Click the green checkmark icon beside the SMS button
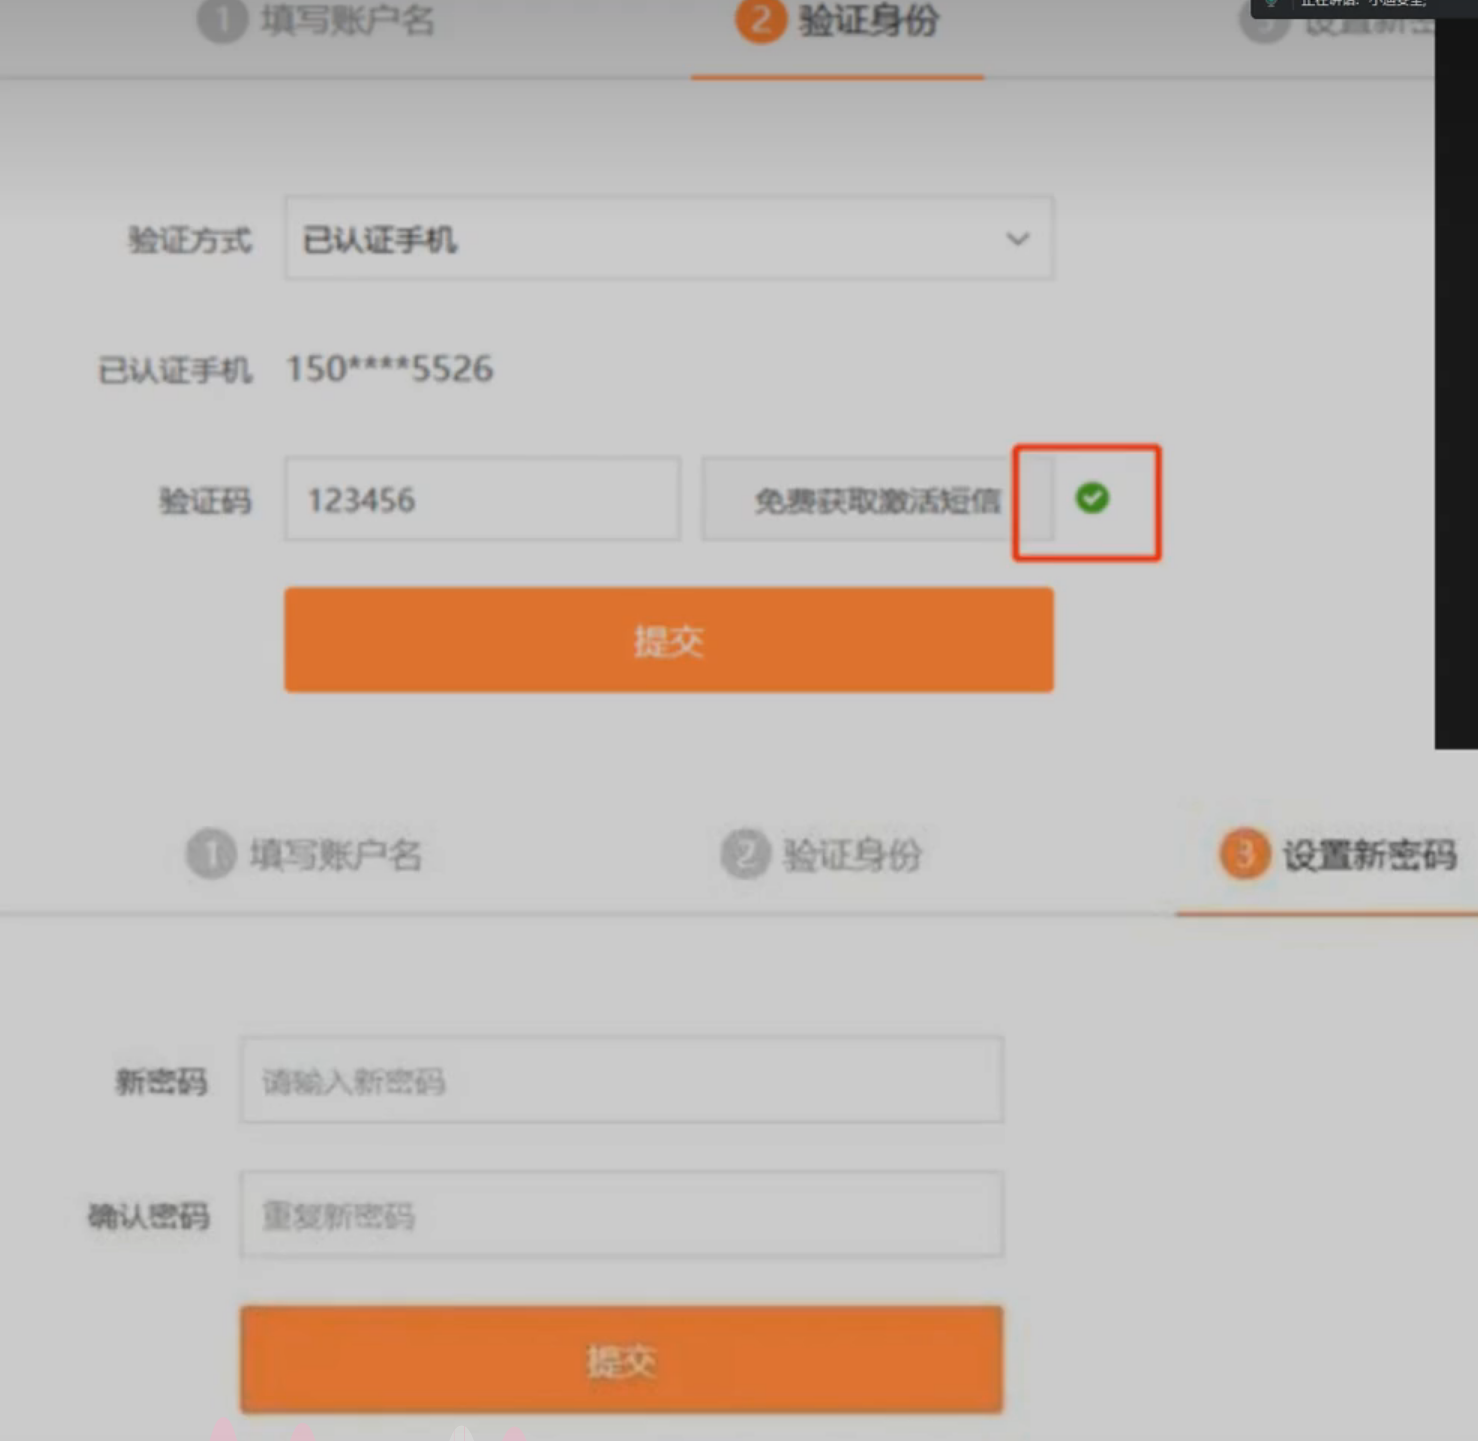The height and width of the screenshot is (1441, 1478). 1092,497
